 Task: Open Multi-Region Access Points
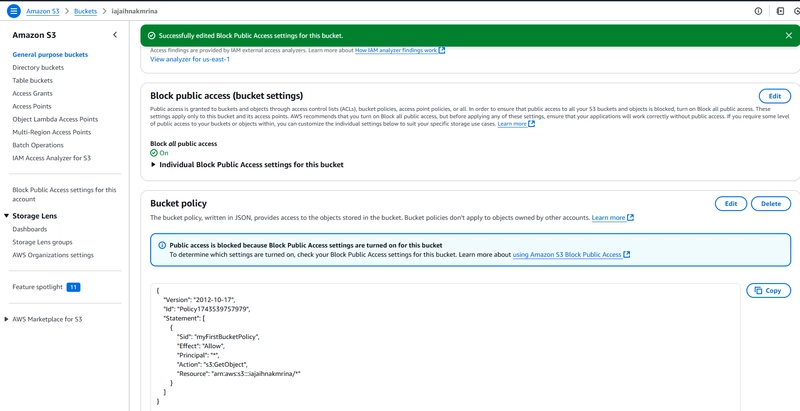(52, 132)
